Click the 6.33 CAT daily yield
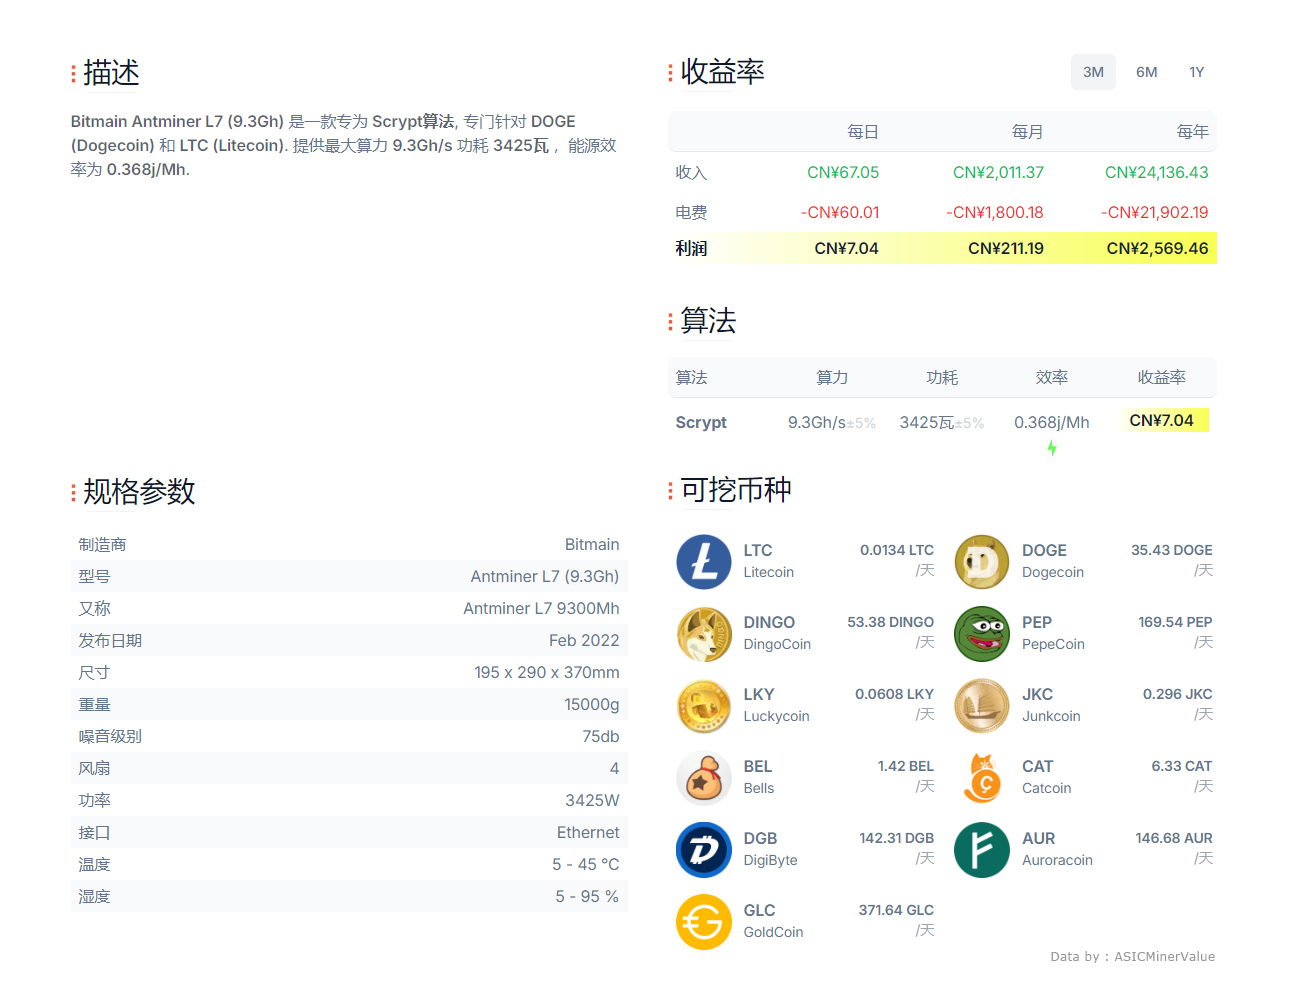This screenshot has width=1296, height=1003. tap(1182, 766)
